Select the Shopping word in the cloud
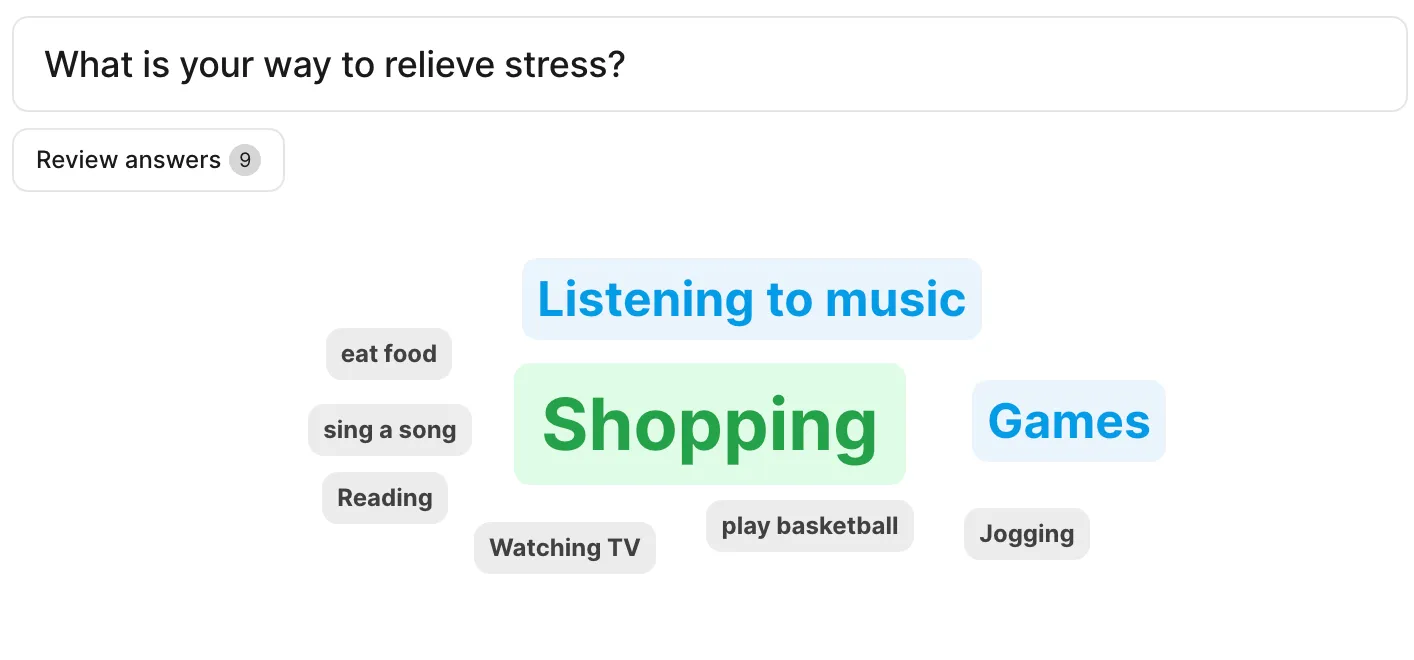Viewport: 1414px width, 660px height. [x=709, y=424]
